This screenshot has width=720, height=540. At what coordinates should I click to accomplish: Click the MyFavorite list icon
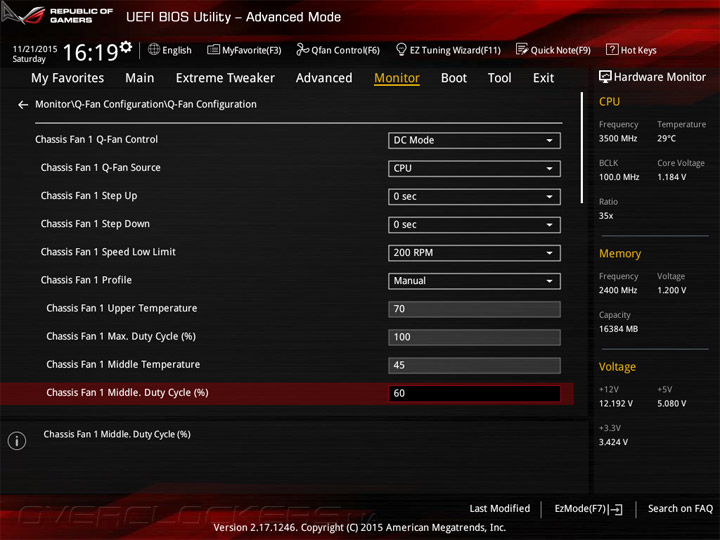tap(213, 50)
